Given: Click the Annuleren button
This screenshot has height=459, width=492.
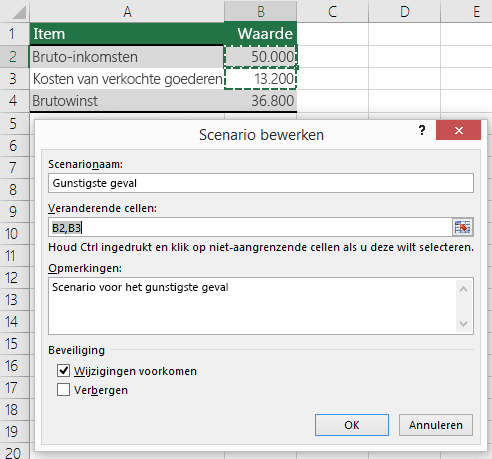Looking at the screenshot, I should click(x=436, y=425).
